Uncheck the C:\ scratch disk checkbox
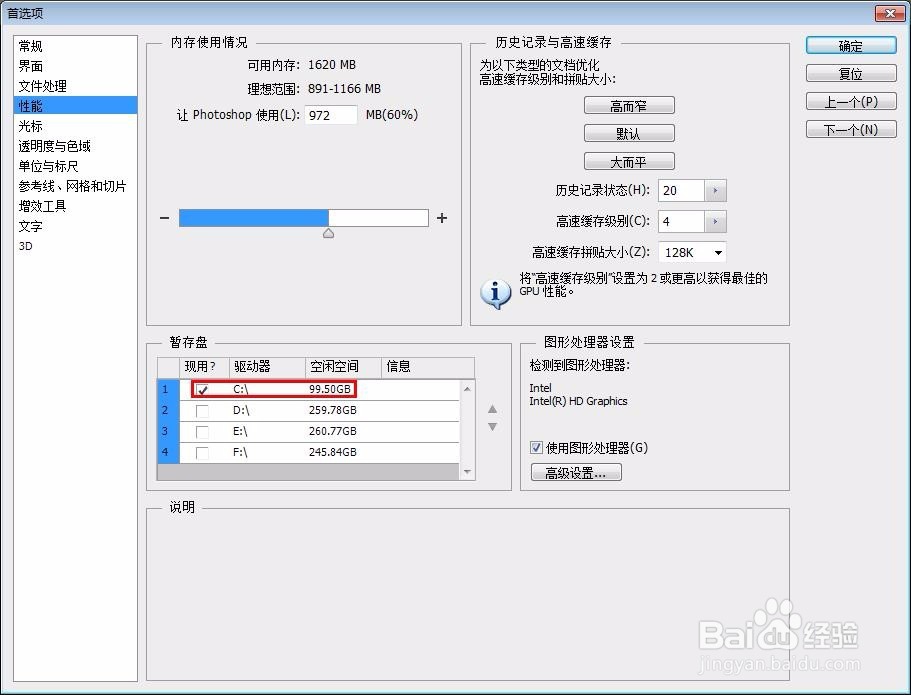Viewport: 911px width, 695px height. tap(202, 389)
